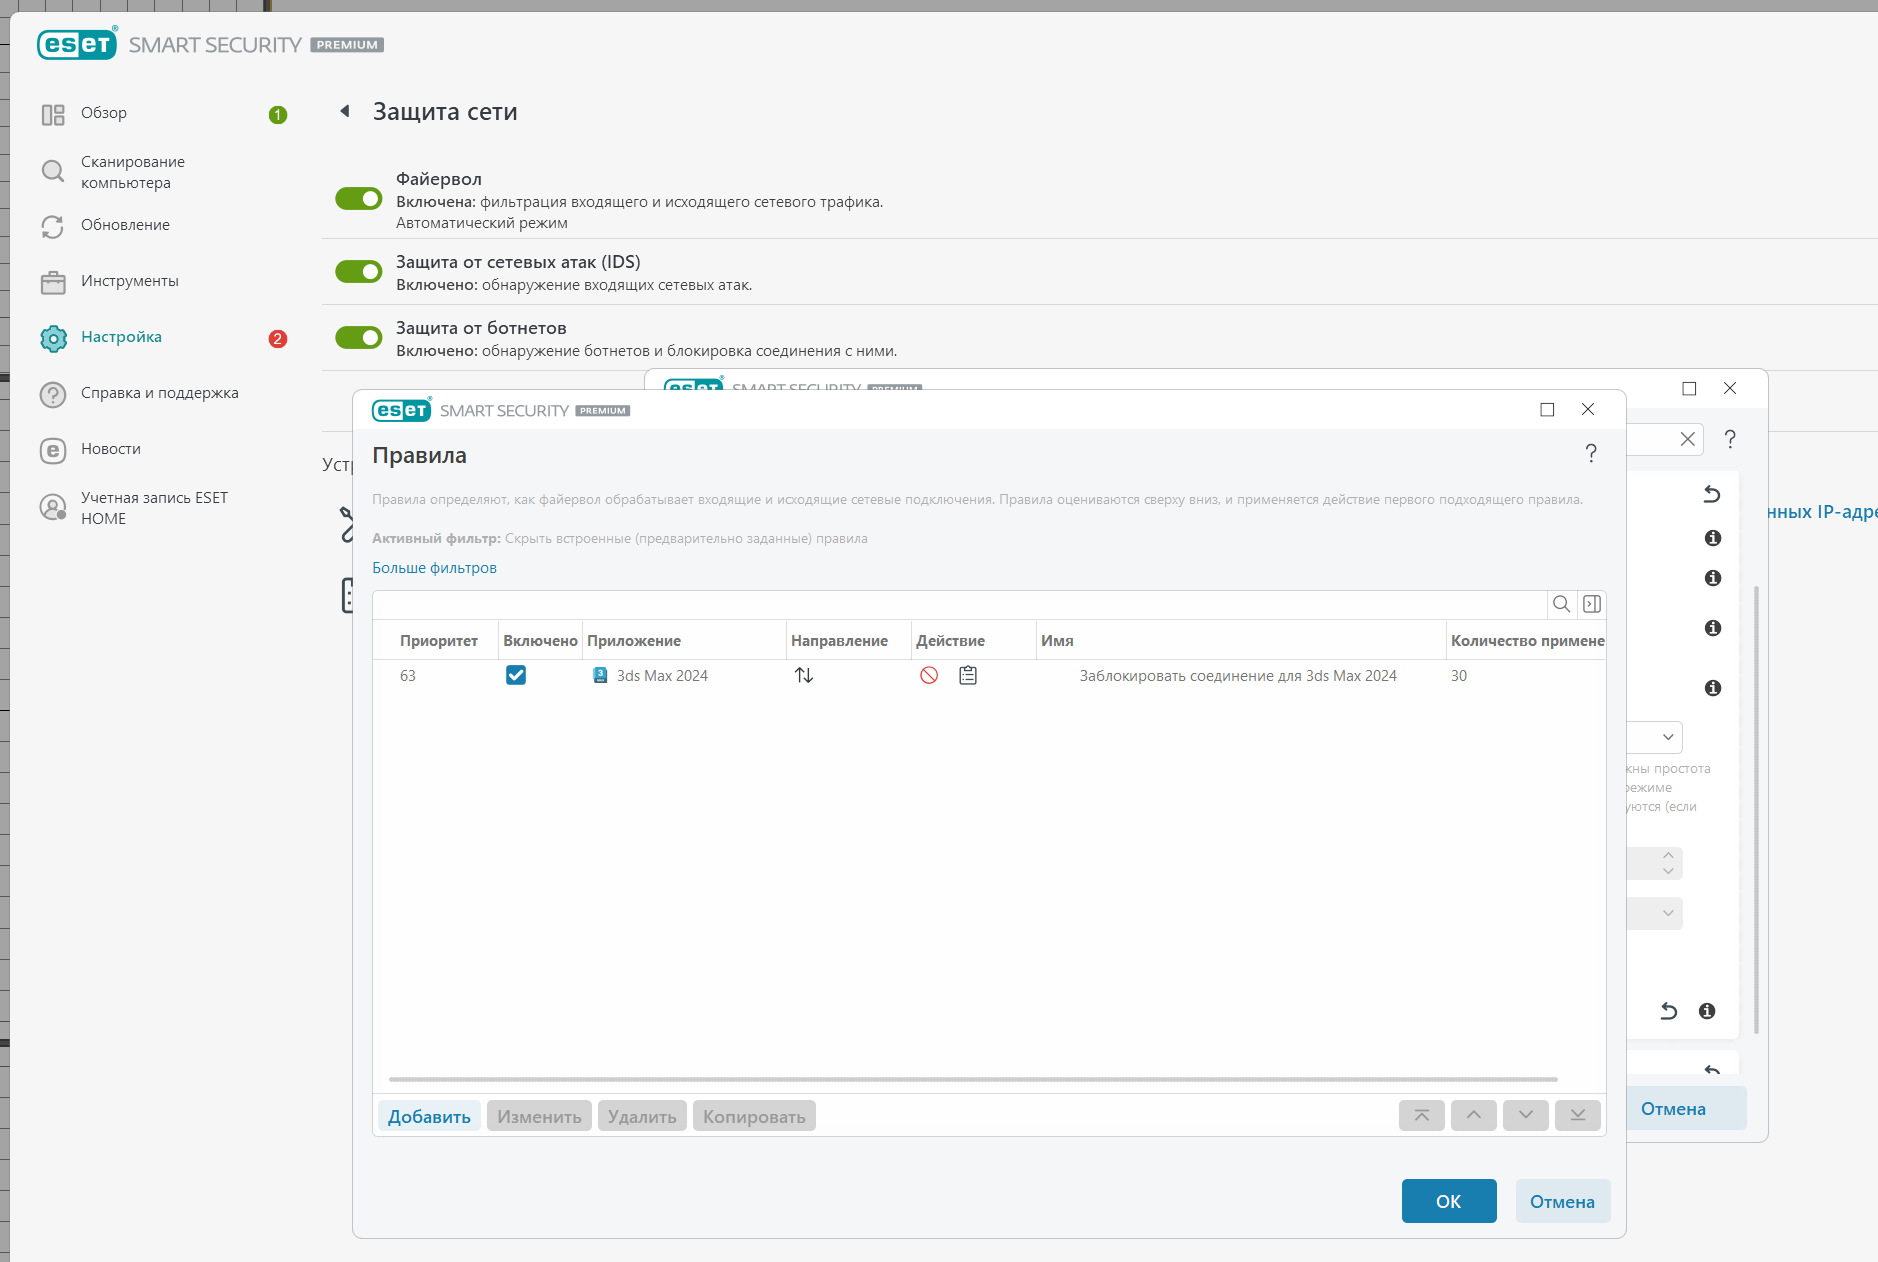
Task: Confirm with OK in Правила dialog
Action: coord(1449,1201)
